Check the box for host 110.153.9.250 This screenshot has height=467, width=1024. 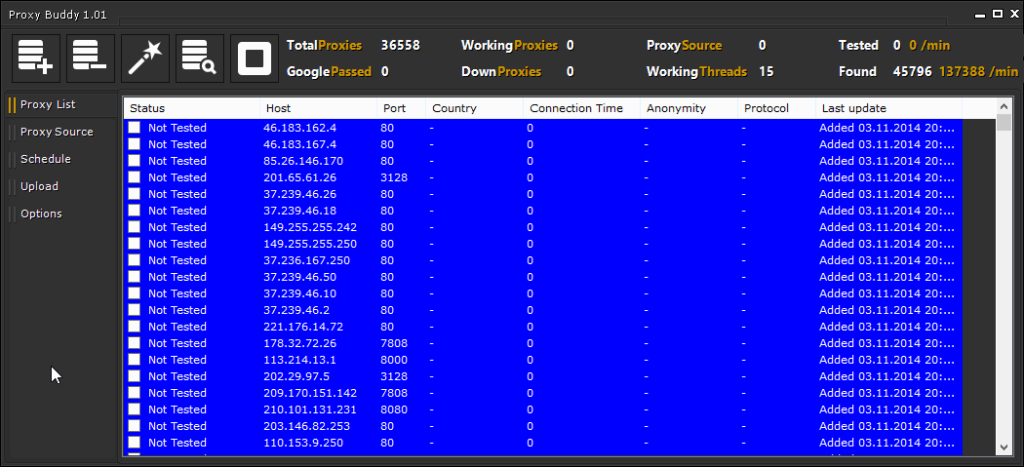click(134, 443)
